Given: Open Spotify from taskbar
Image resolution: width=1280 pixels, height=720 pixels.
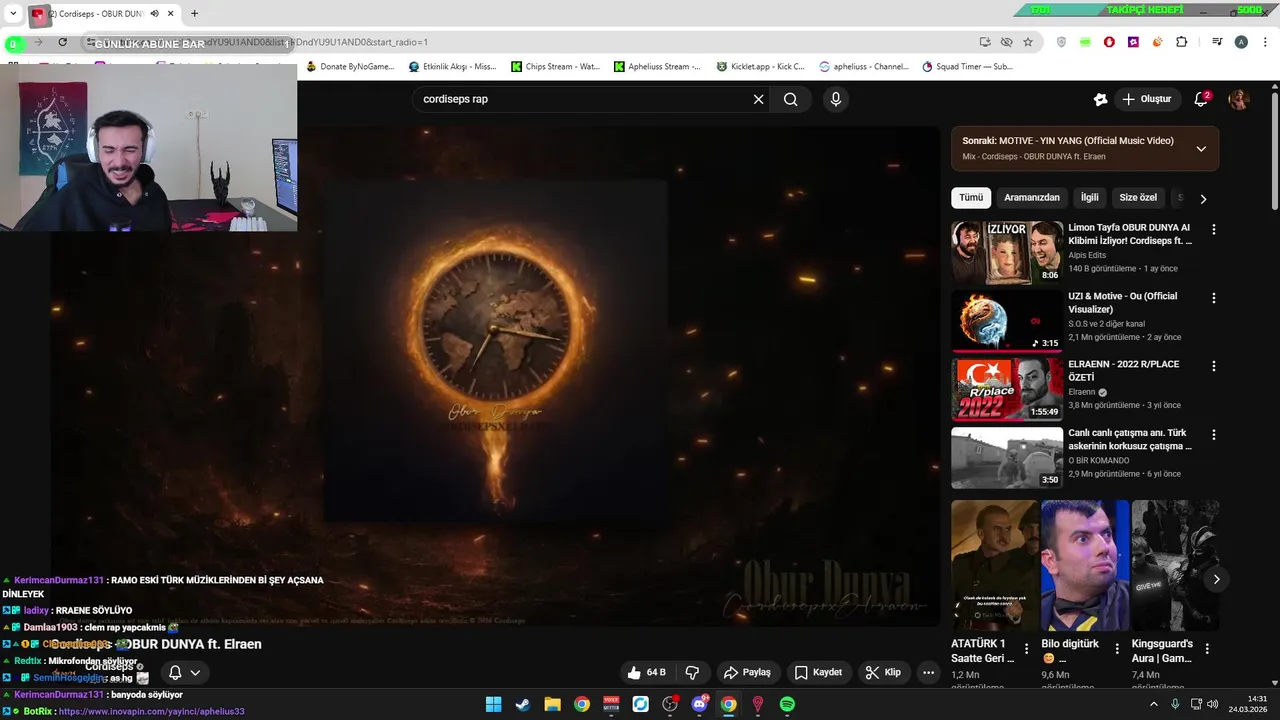Looking at the screenshot, I should (787, 704).
